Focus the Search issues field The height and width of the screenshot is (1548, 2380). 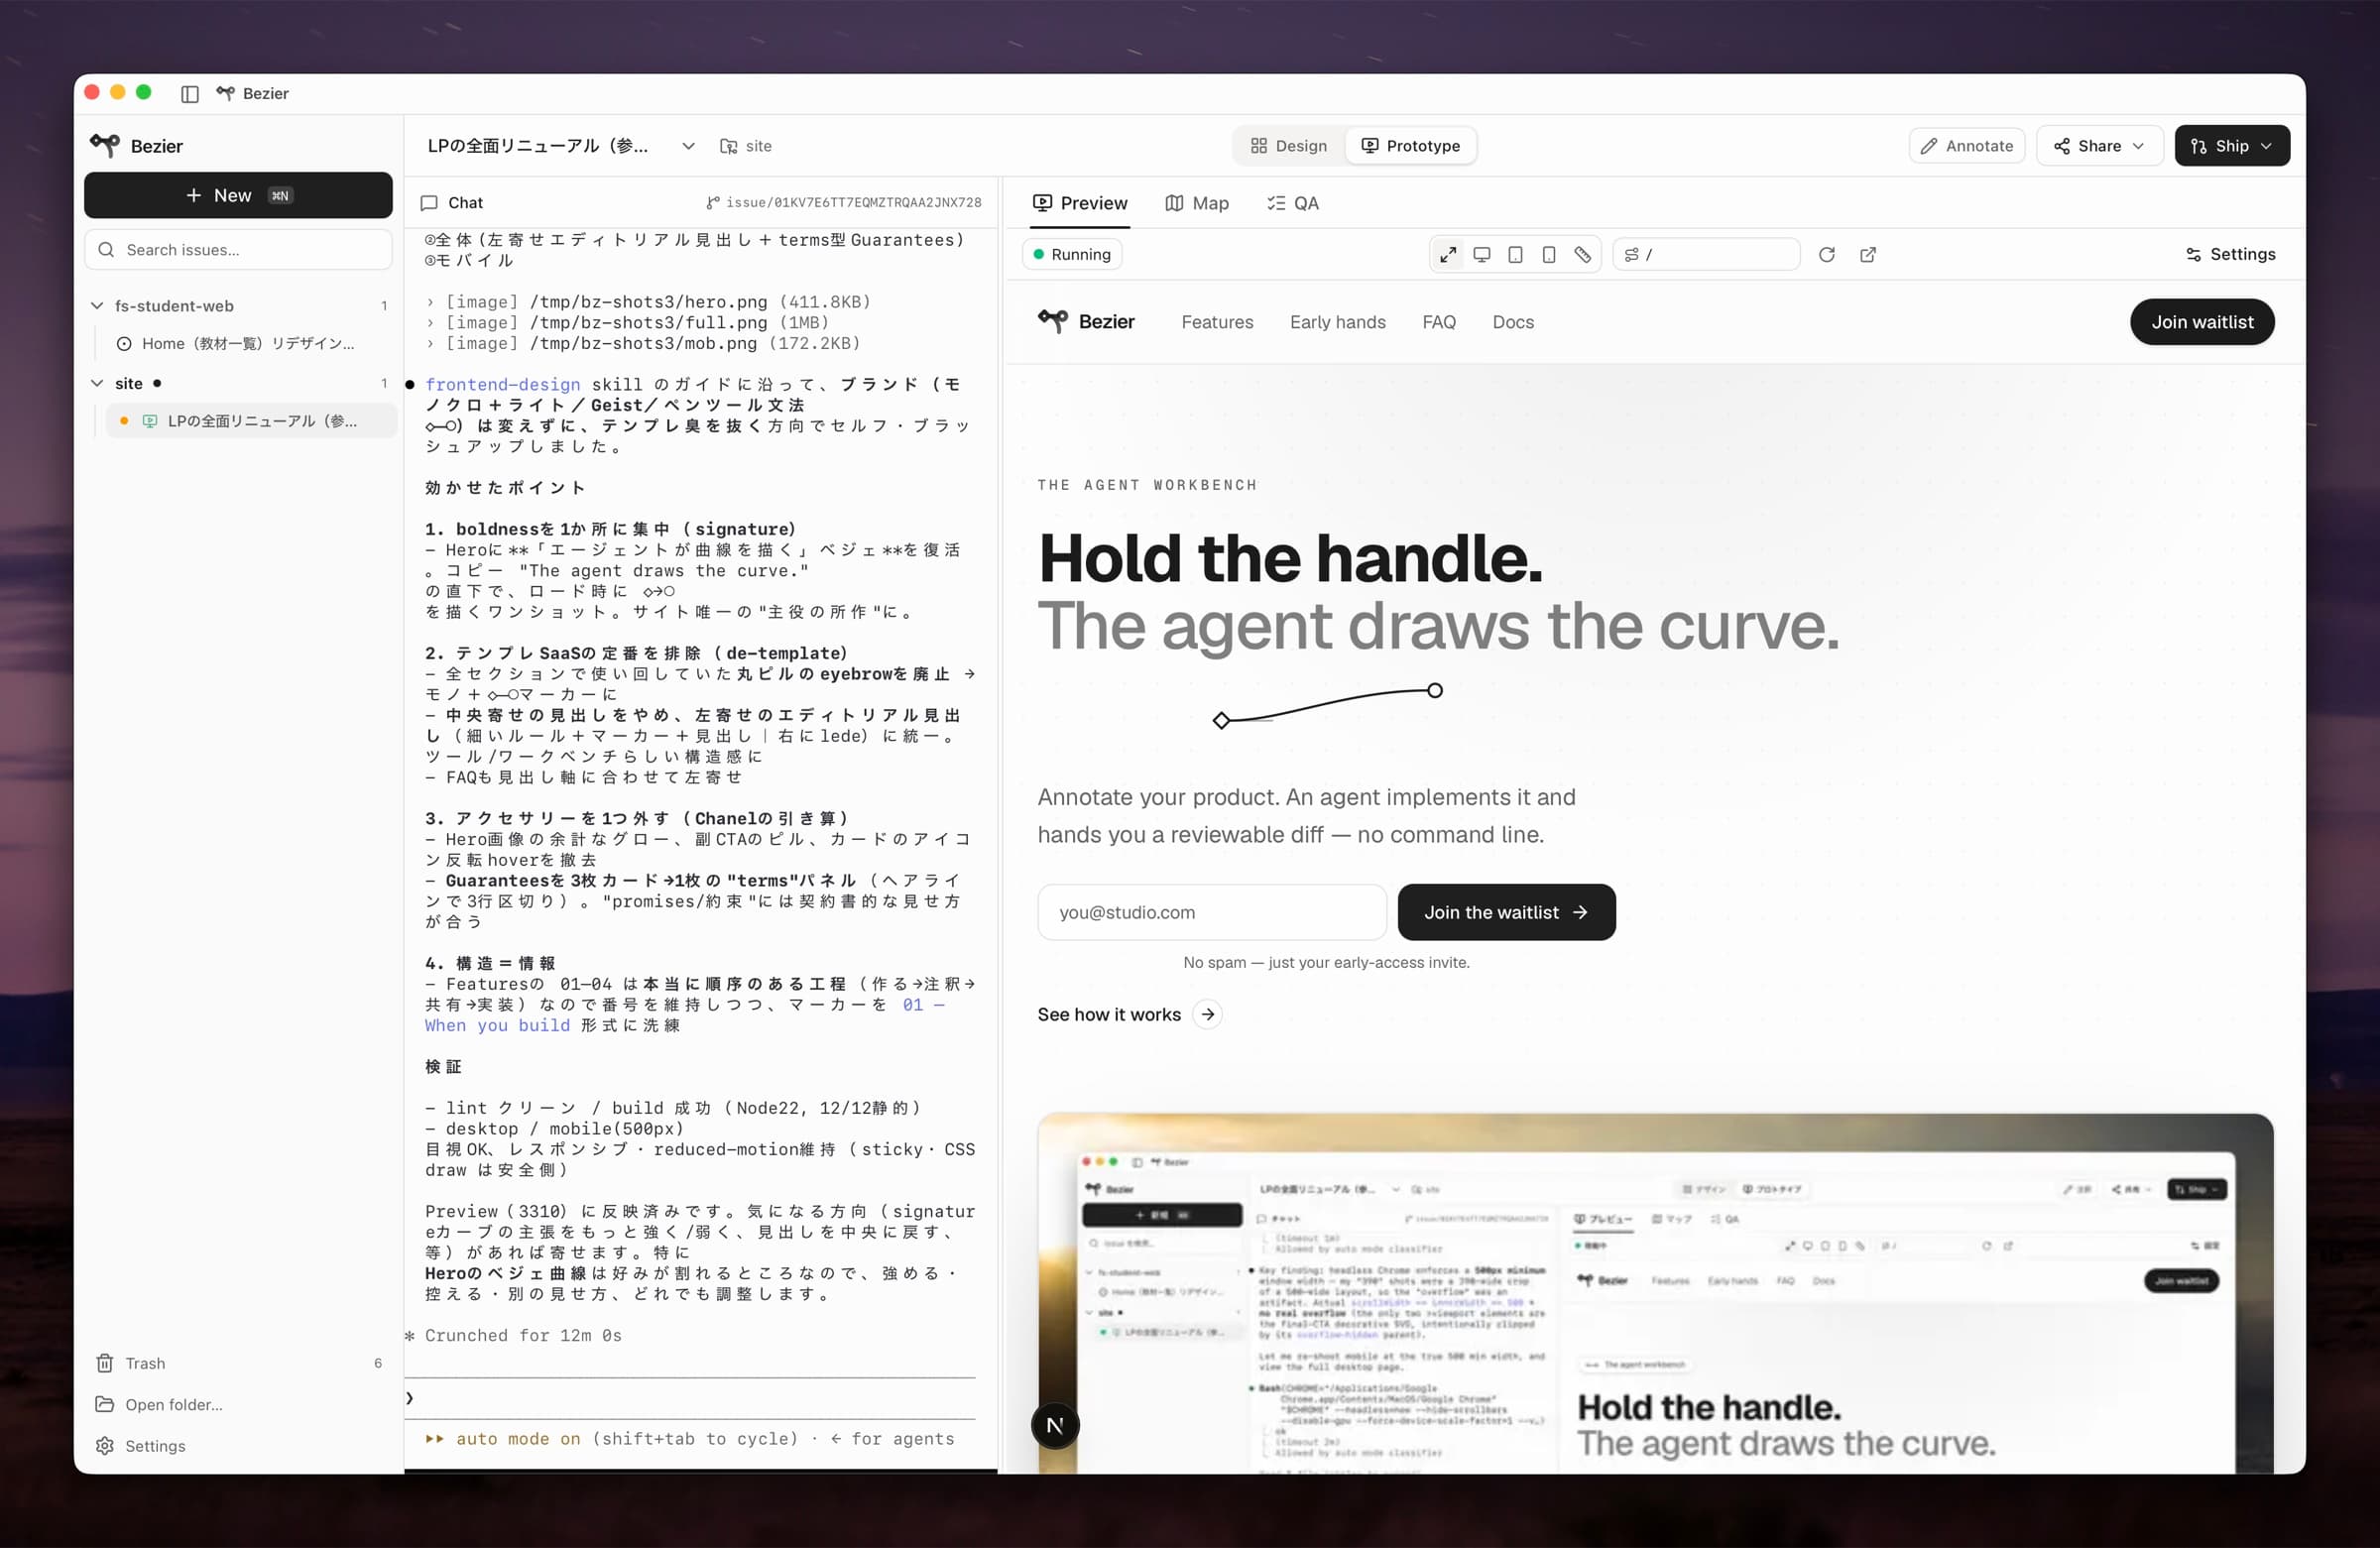(x=238, y=250)
